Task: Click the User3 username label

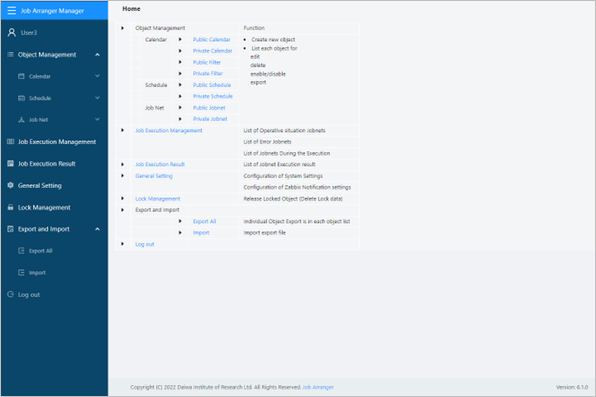Action: coord(29,33)
